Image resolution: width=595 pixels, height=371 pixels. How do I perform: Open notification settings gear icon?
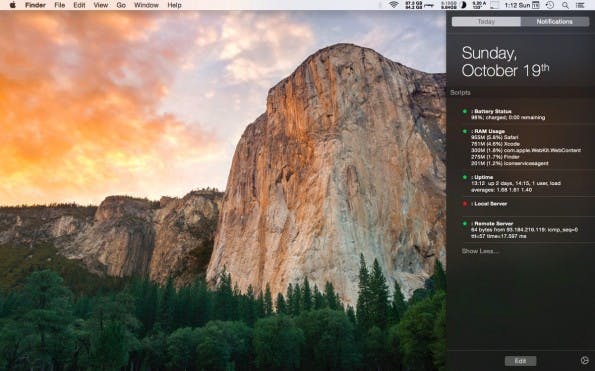[584, 360]
